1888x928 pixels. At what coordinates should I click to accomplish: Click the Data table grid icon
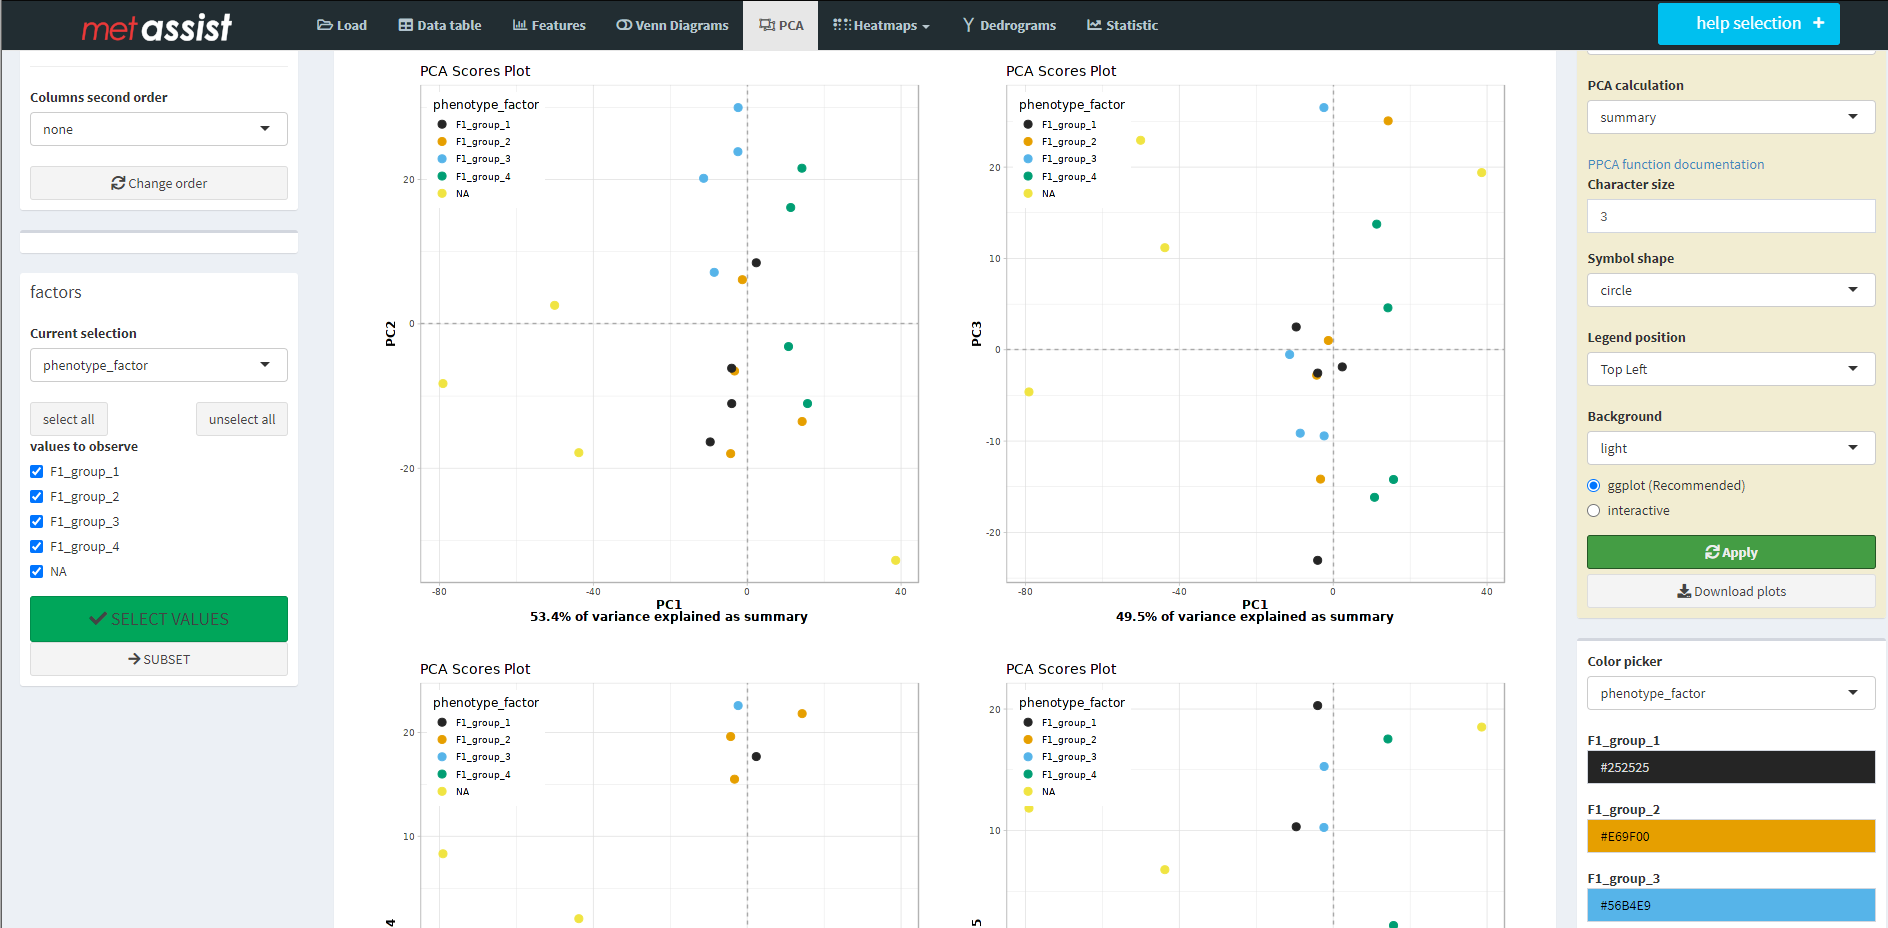pyautogui.click(x=405, y=25)
